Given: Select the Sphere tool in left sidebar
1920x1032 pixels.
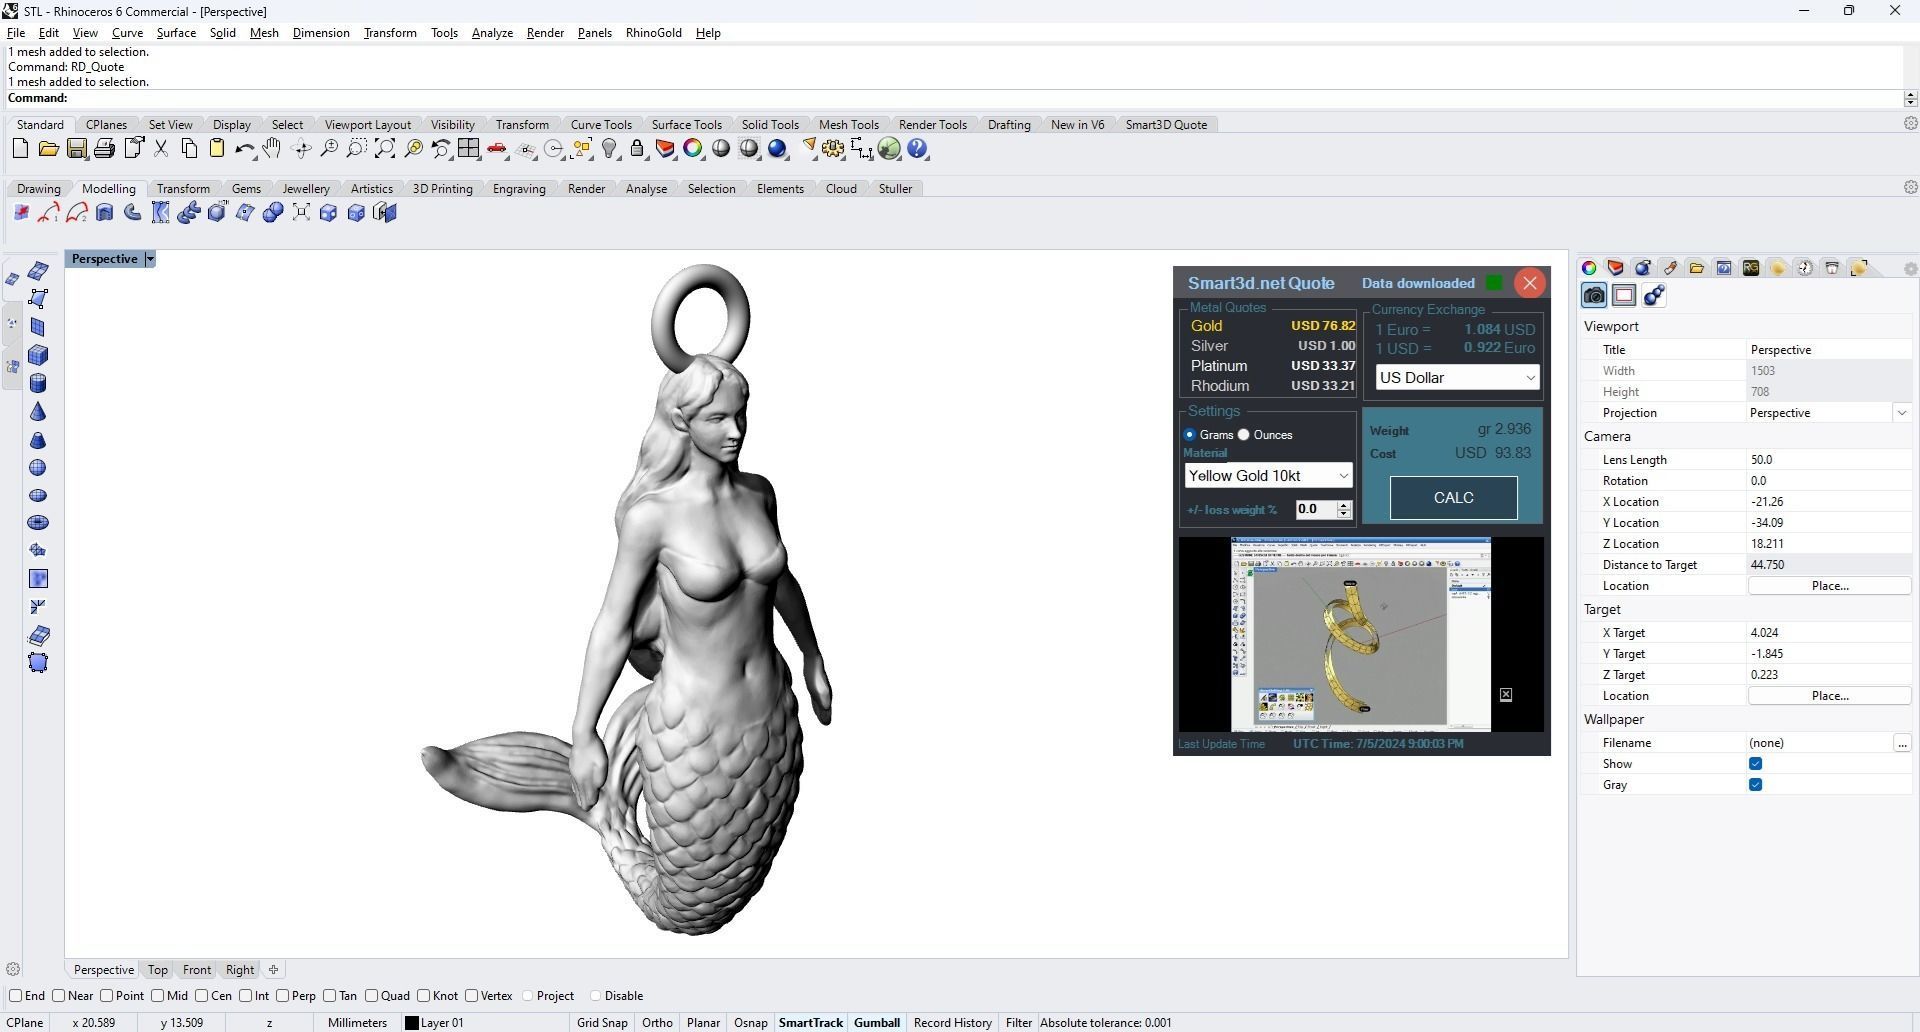Looking at the screenshot, I should pos(38,467).
